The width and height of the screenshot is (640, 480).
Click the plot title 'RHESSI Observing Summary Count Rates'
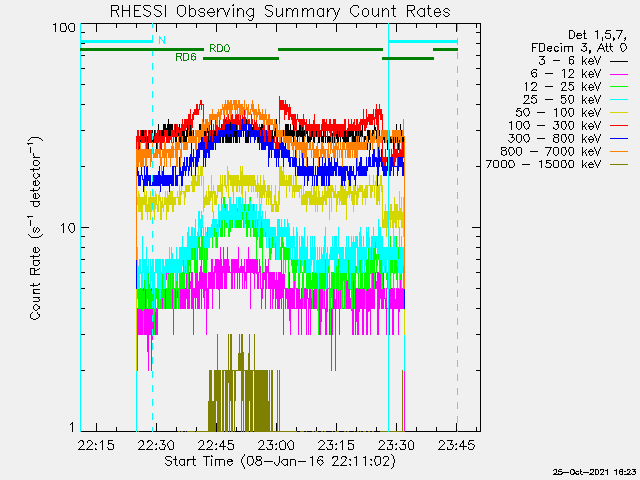280,11
